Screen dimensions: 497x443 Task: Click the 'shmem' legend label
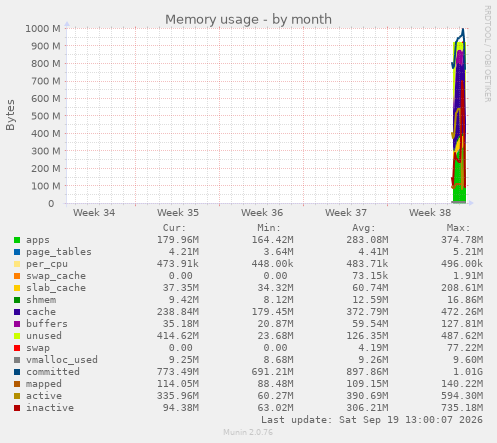pyautogui.click(x=41, y=300)
